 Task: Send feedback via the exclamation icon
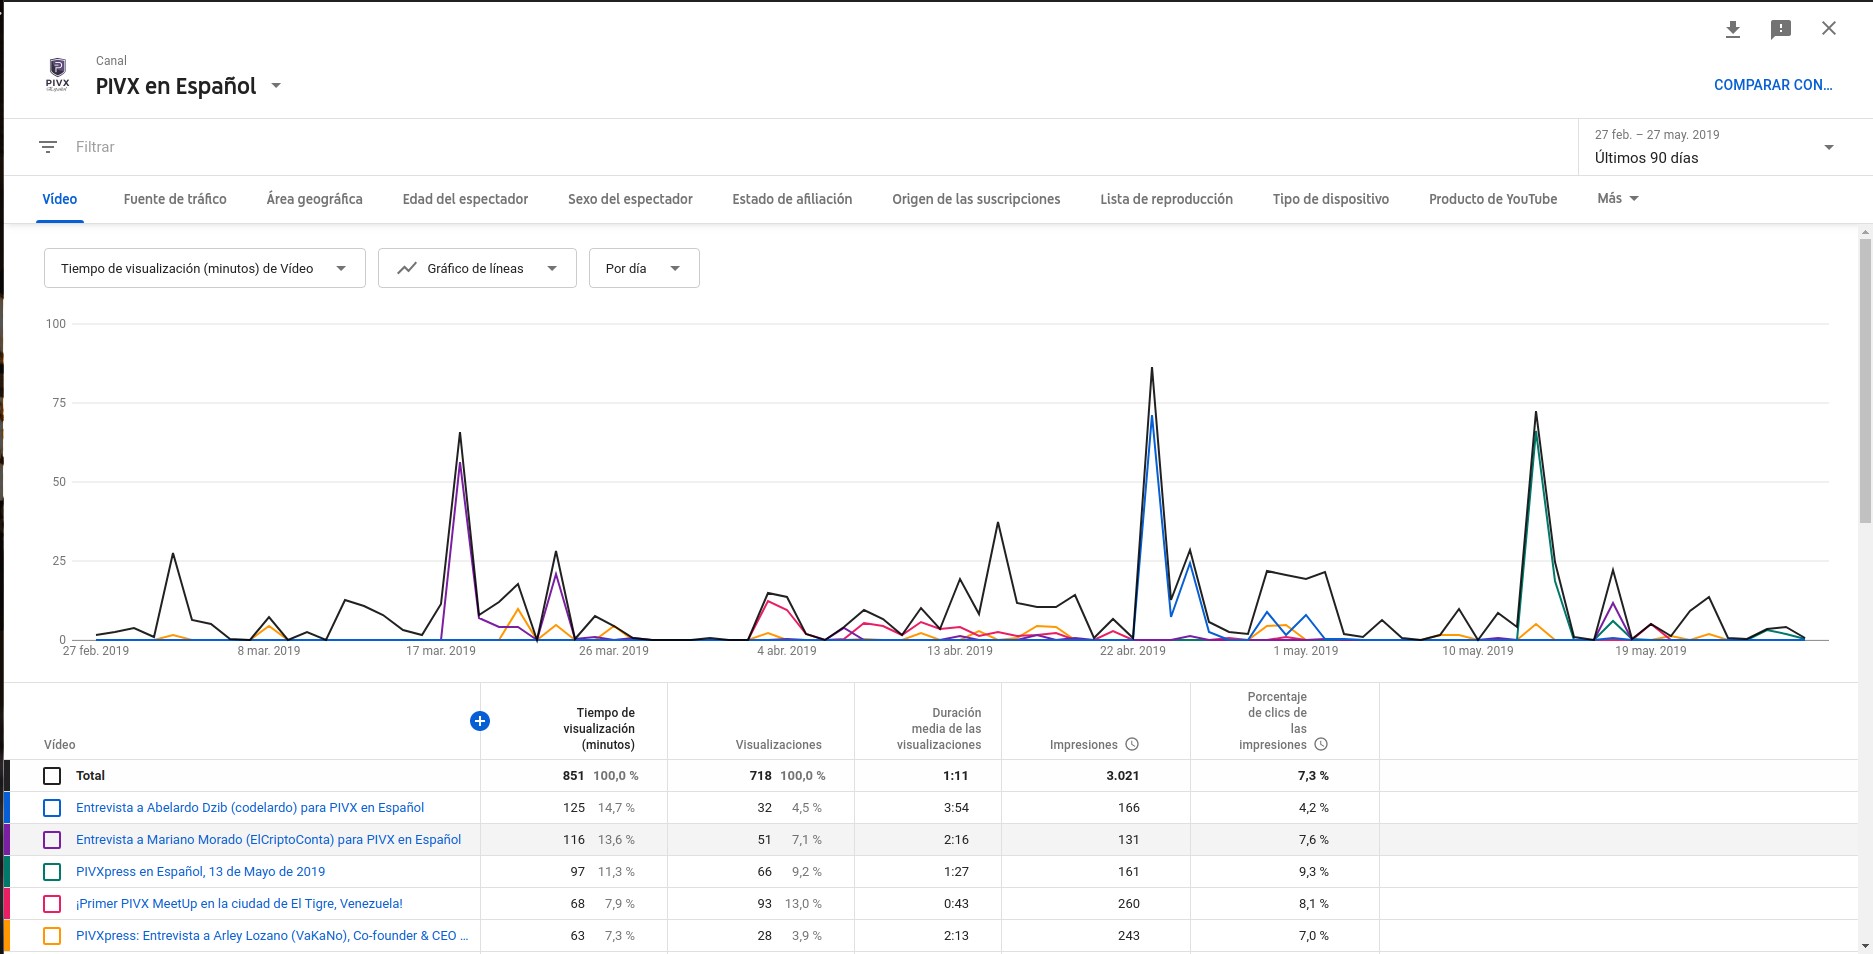pos(1781,29)
